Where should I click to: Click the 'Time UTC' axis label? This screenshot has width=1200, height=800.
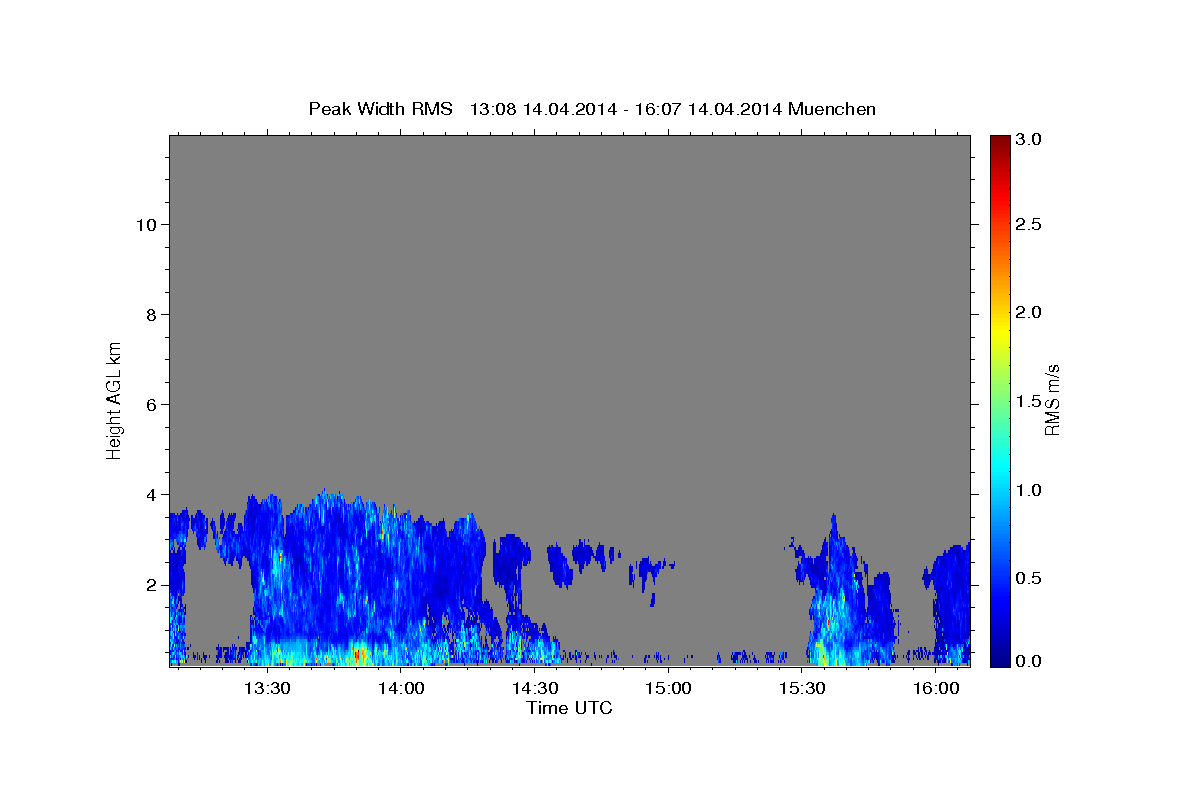tap(569, 708)
